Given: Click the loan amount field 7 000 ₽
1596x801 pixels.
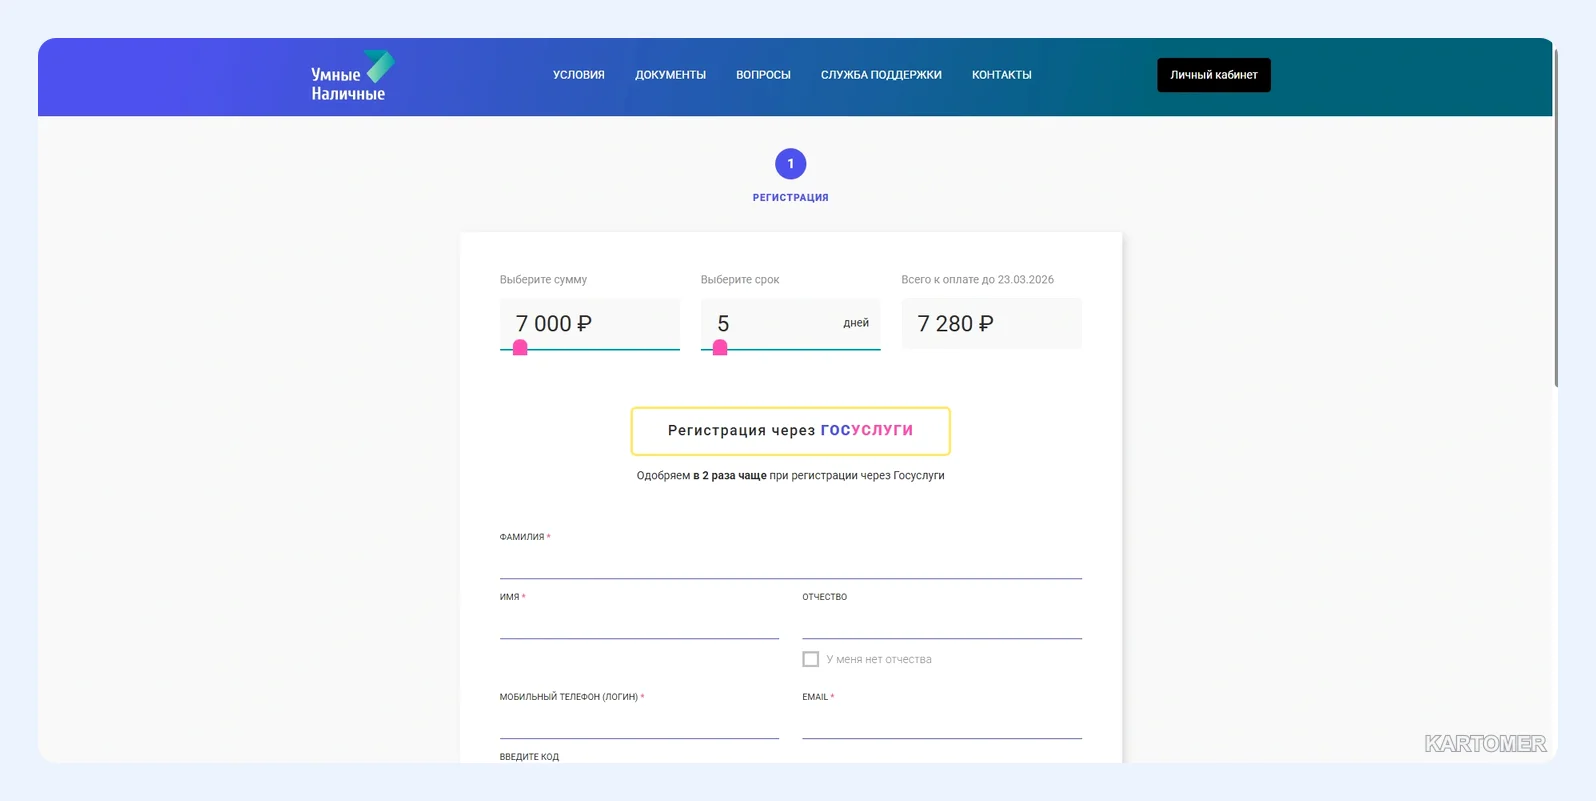Looking at the screenshot, I should pos(590,323).
